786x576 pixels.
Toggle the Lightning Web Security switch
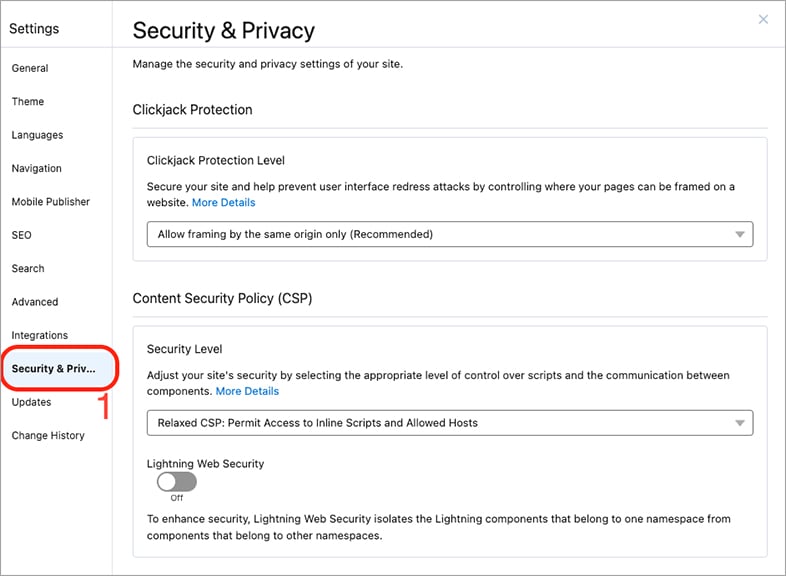176,482
